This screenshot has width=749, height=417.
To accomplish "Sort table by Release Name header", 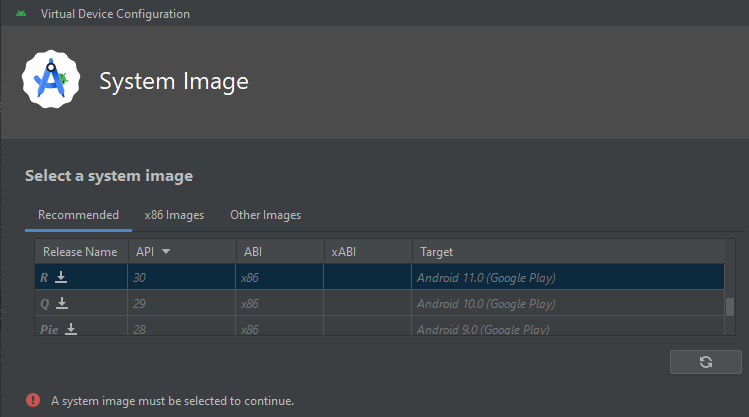I will [x=81, y=252].
